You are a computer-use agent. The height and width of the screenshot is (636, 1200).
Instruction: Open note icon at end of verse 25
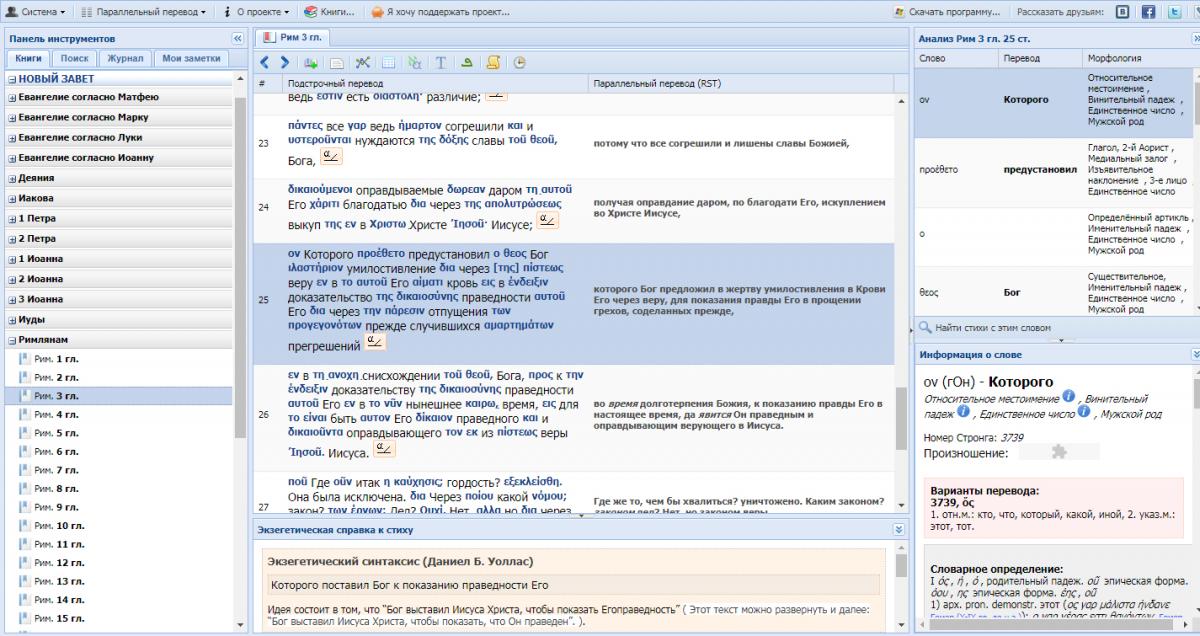pos(376,343)
